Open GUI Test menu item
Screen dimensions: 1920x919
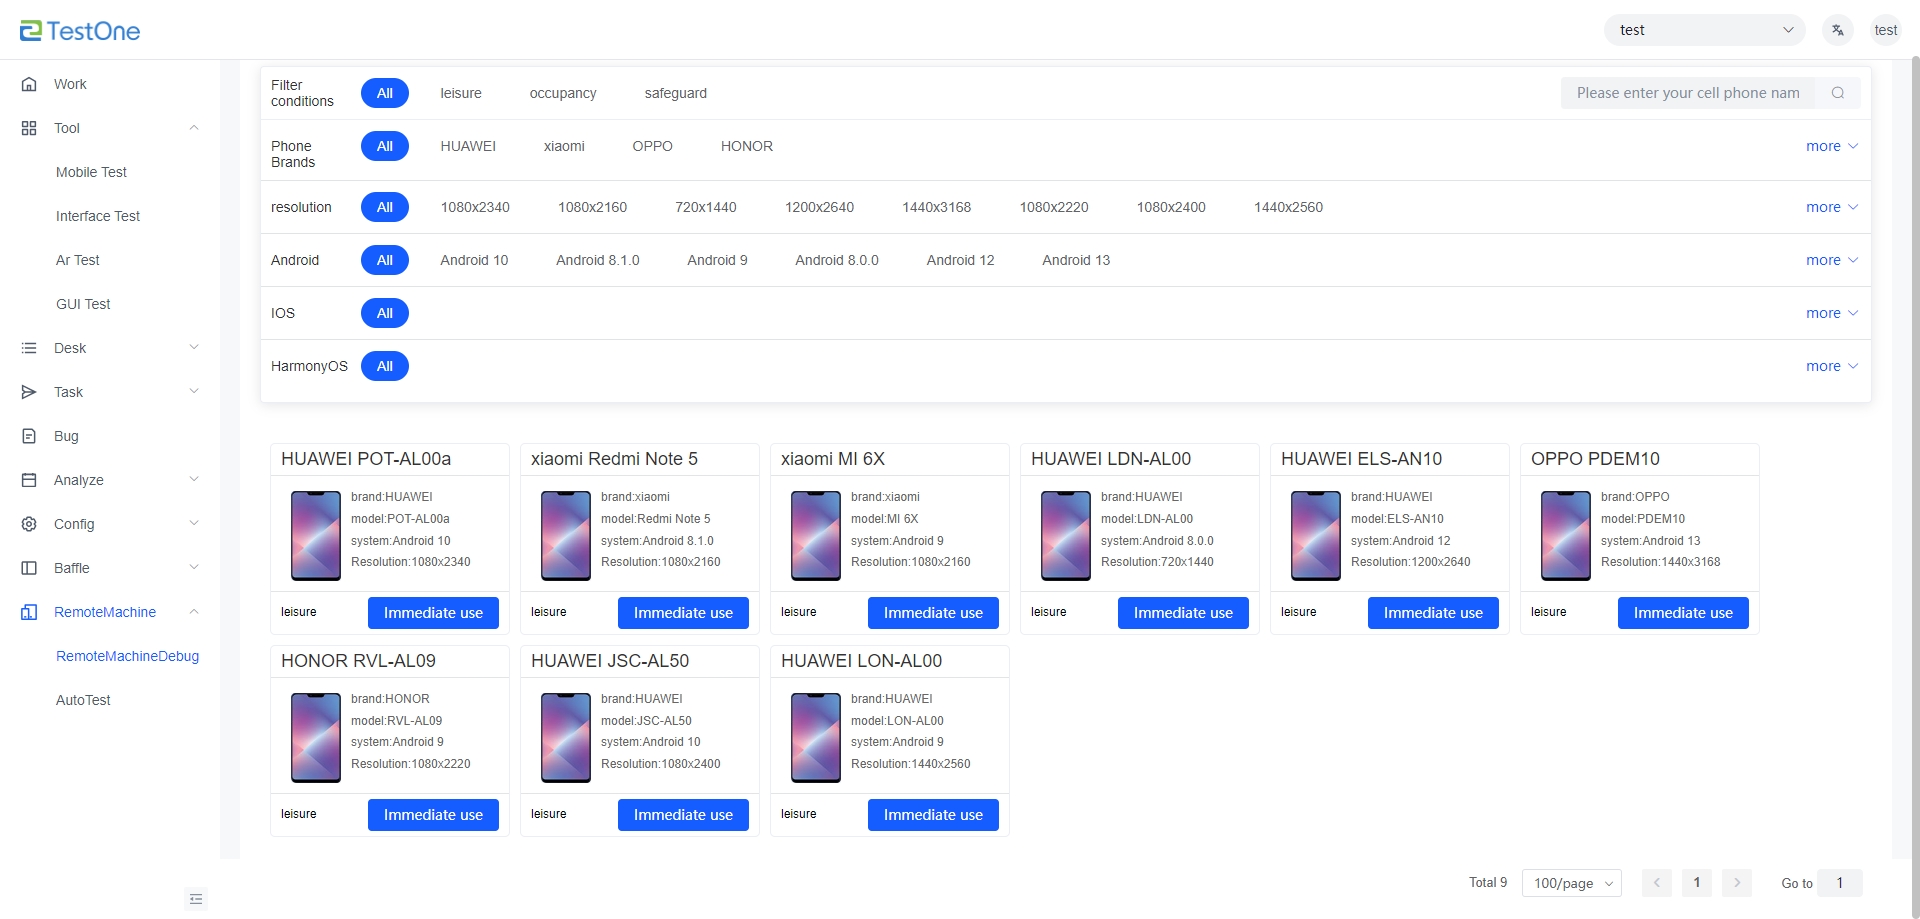(x=83, y=304)
